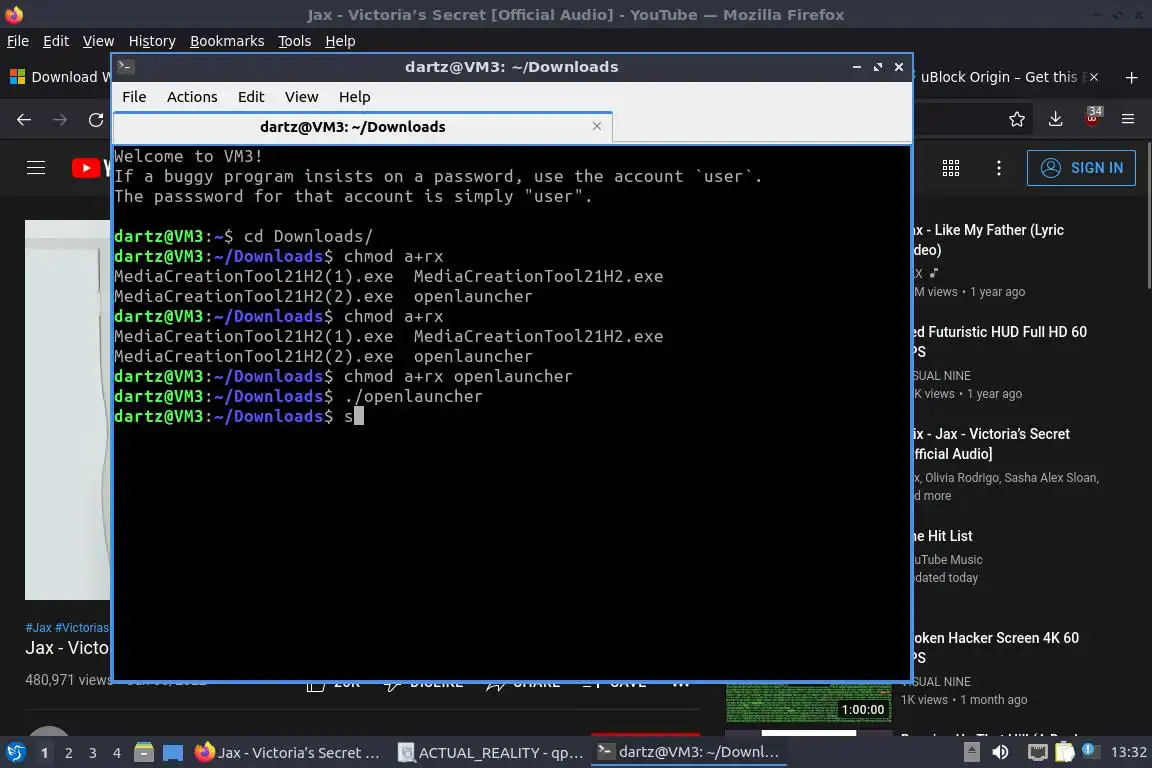Switch to Firefox Jax - Victoria's Secret taskbar entry
This screenshot has width=1152, height=768.
point(288,753)
